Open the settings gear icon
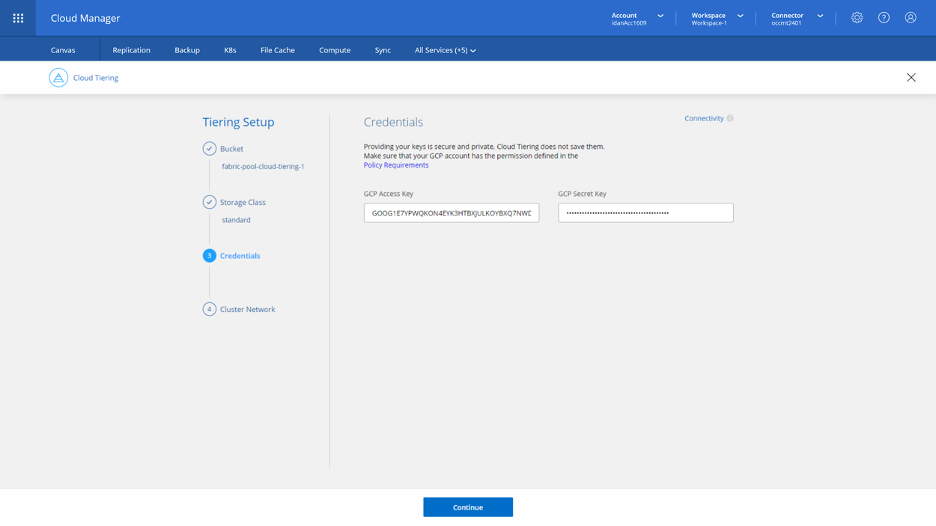Screen dimensions: 936x526 (857, 18)
